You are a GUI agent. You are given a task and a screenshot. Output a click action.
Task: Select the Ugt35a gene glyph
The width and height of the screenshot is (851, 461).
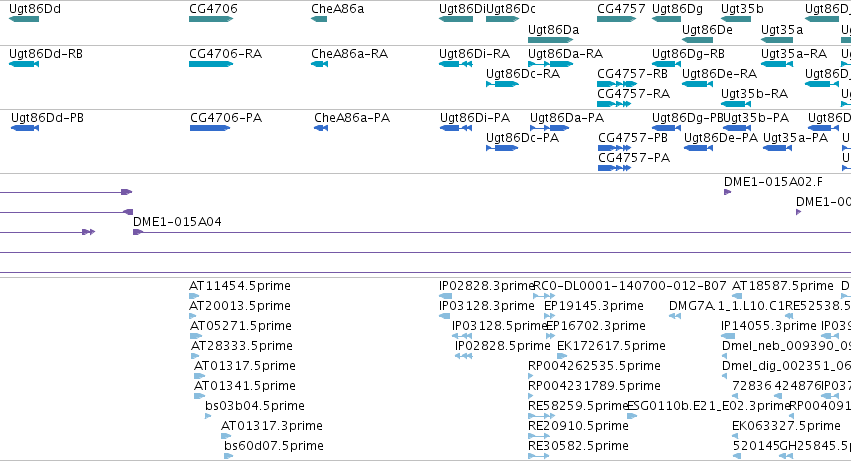777,40
